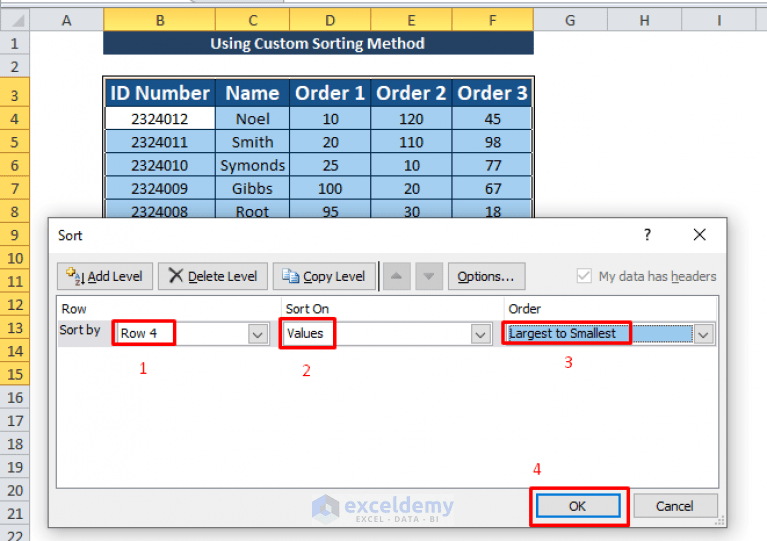Click cell containing Noel
This screenshot has width=767, height=541.
click(252, 118)
